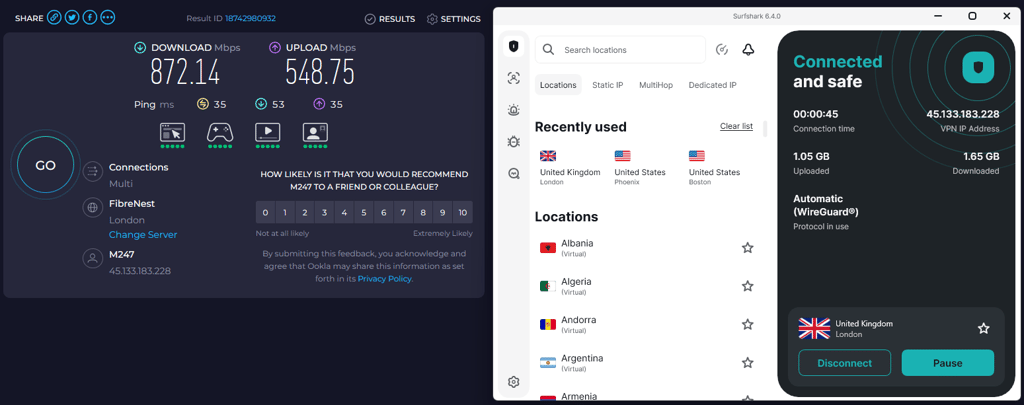Favorite connected United Kingdom London star
The width and height of the screenshot is (1024, 405).
coord(984,329)
